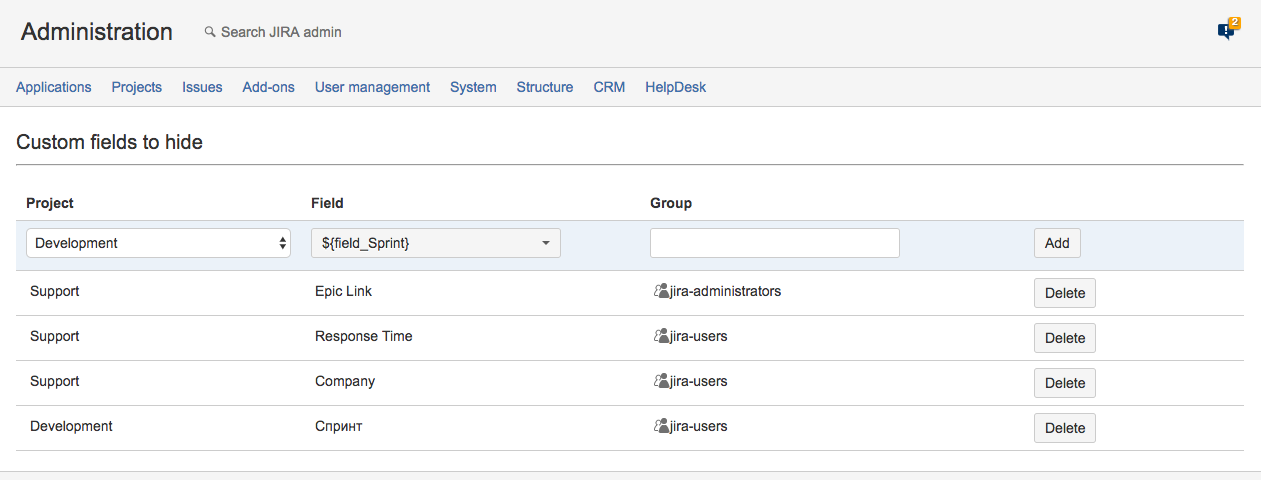Click group icon in Response Time row
This screenshot has width=1261, height=480.
660,337
